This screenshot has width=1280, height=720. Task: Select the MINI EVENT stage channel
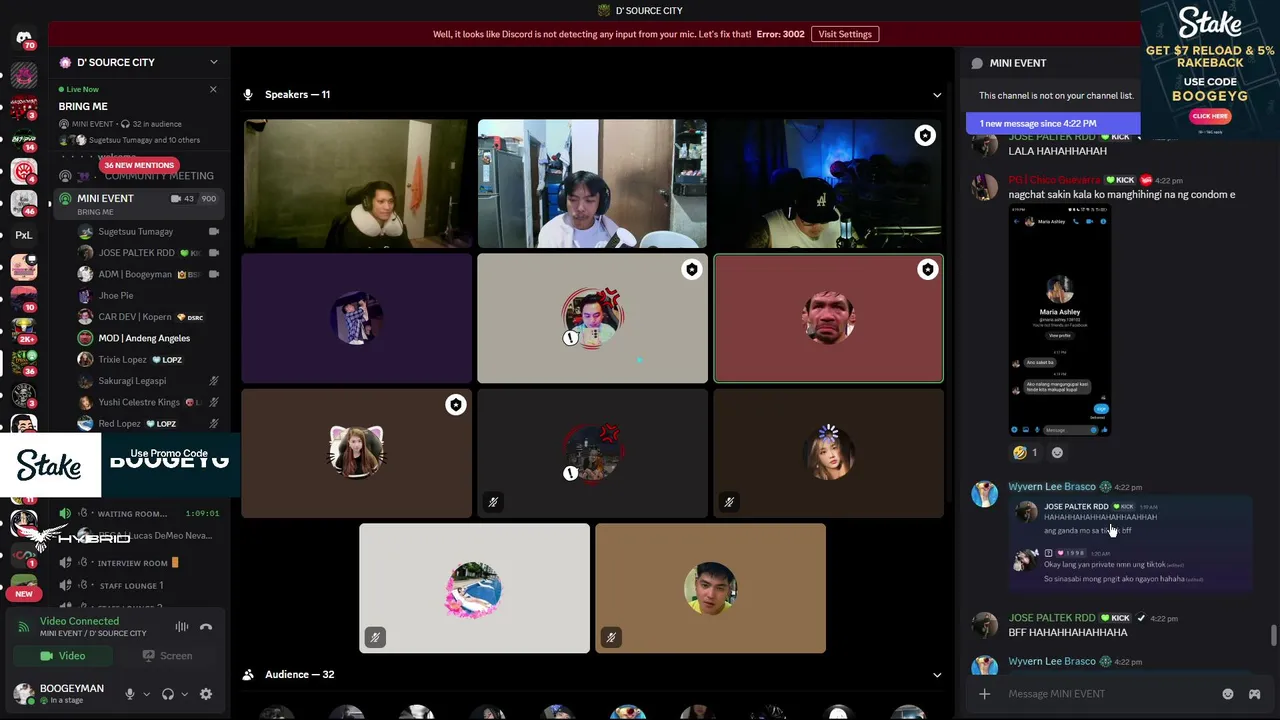tap(139, 204)
